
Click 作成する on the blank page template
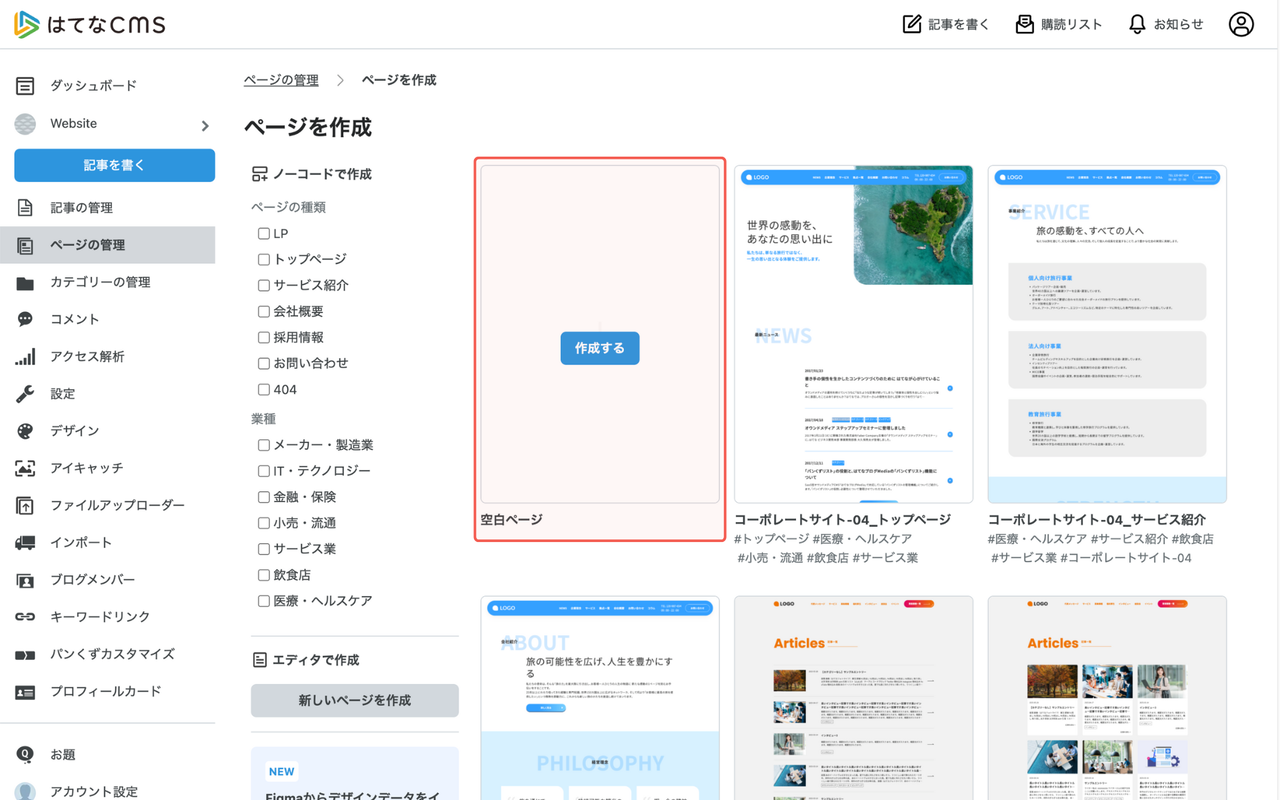pos(599,348)
